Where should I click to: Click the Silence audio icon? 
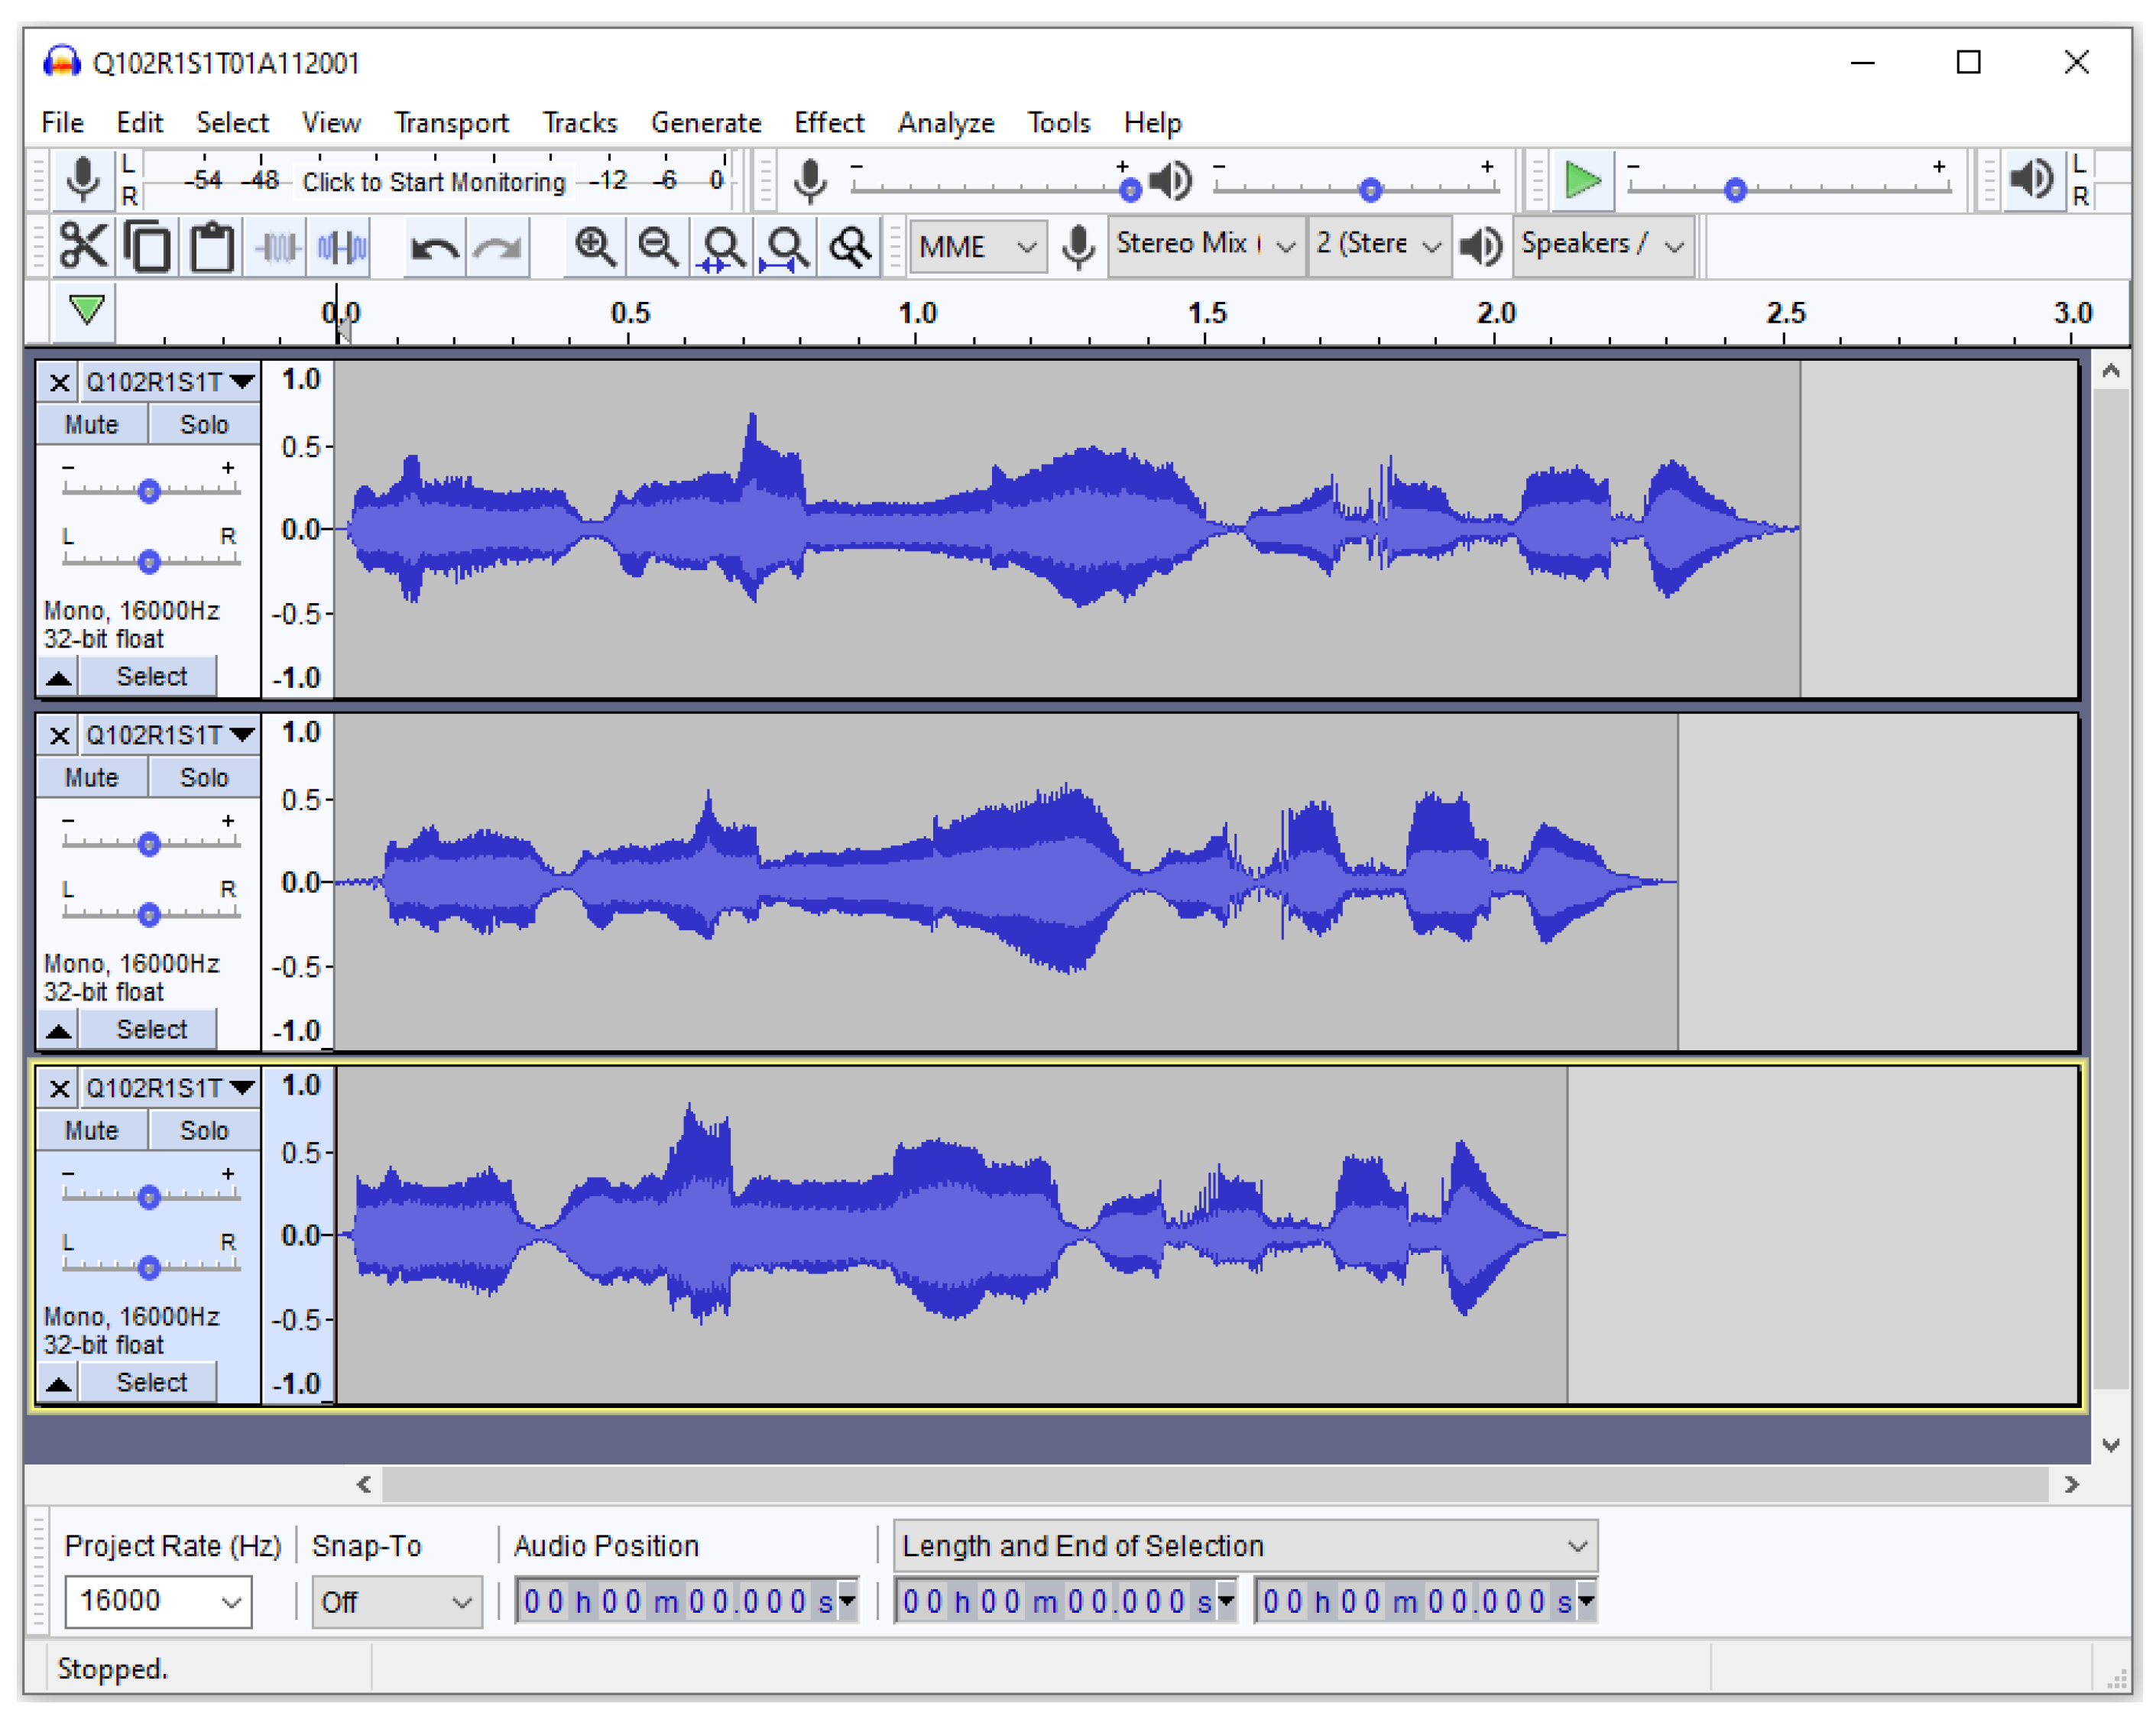(341, 246)
